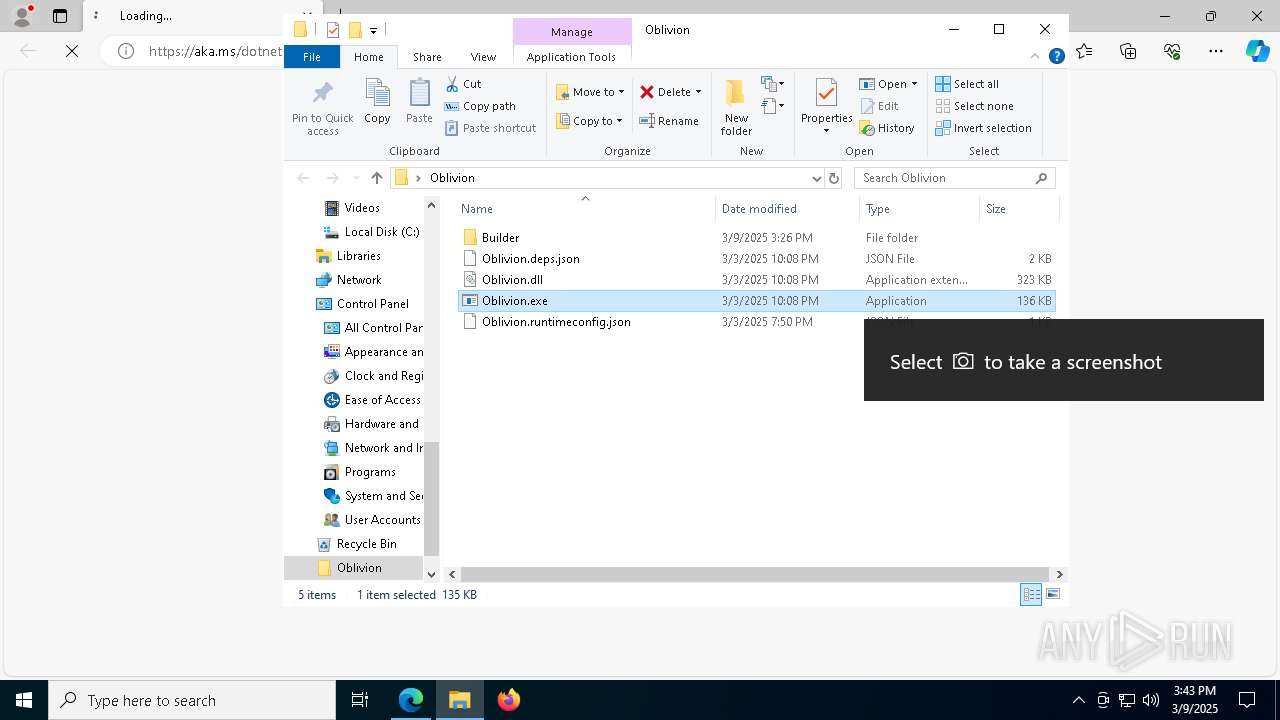This screenshot has width=1280, height=720.
Task: Switch to Details view layout icon
Action: 1031,595
